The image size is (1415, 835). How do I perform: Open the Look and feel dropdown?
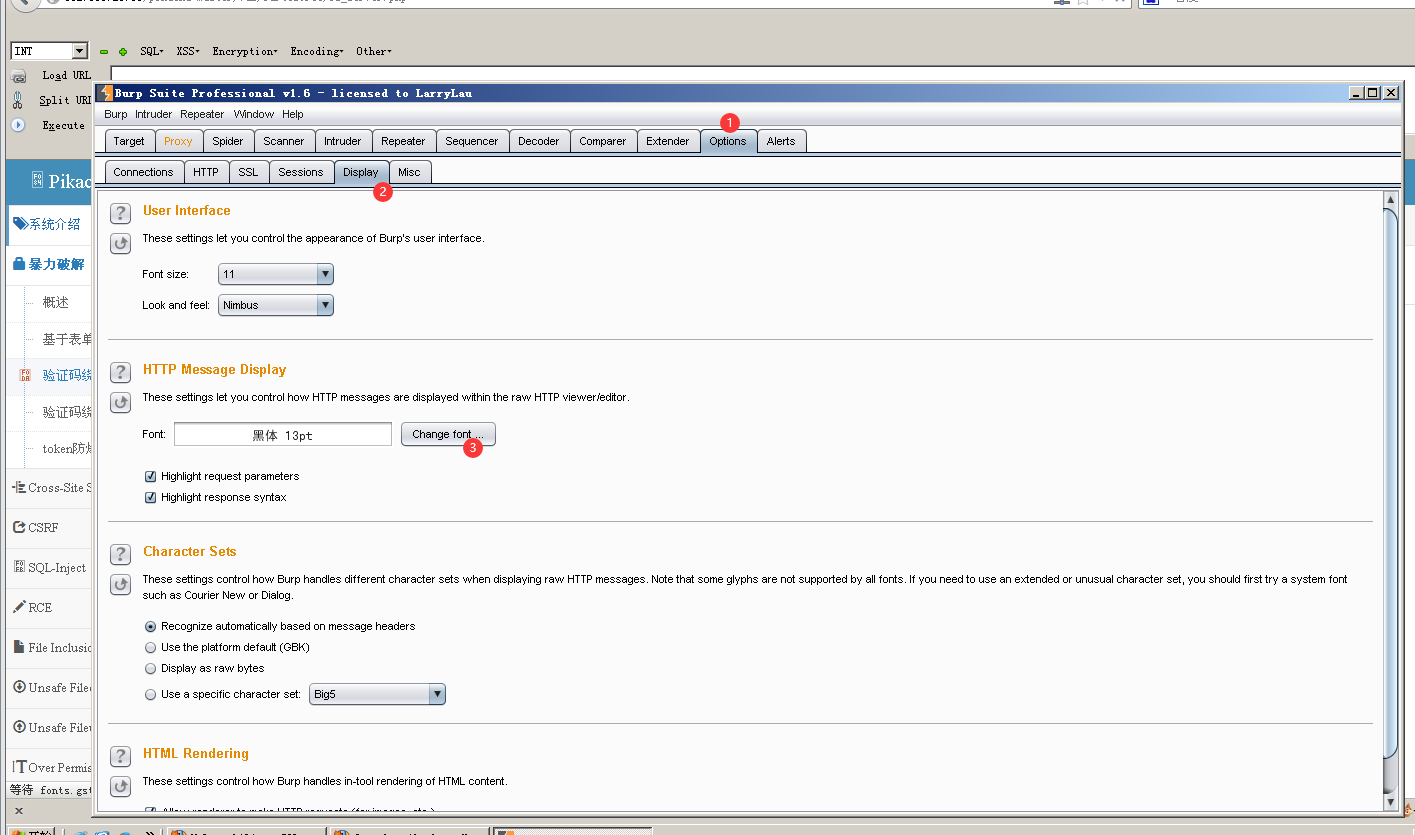coord(276,305)
